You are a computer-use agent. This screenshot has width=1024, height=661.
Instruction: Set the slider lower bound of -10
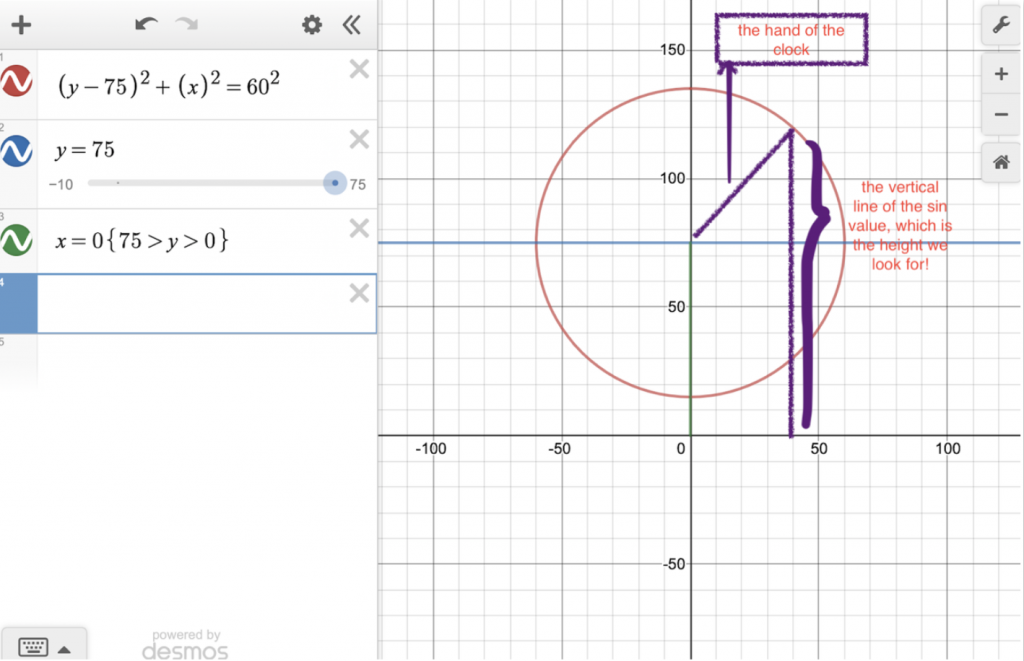[61, 184]
